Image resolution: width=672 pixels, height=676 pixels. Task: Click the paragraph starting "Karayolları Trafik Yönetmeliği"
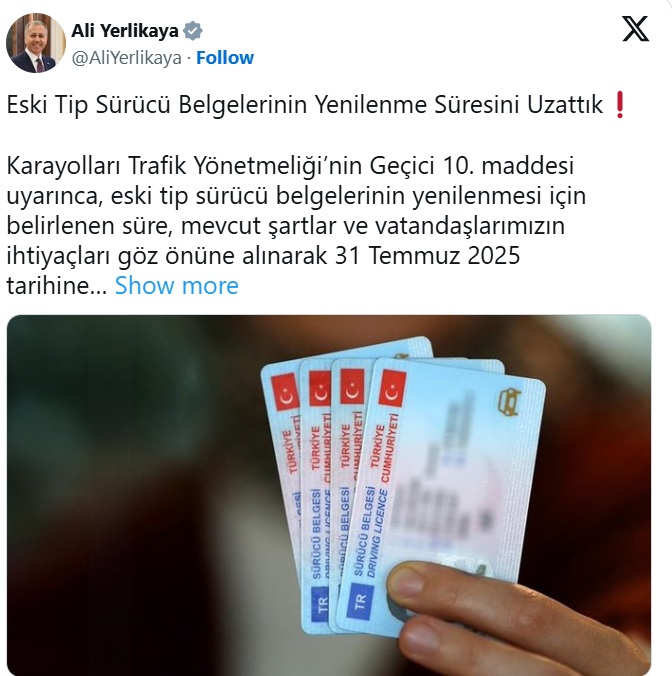[x=296, y=225]
